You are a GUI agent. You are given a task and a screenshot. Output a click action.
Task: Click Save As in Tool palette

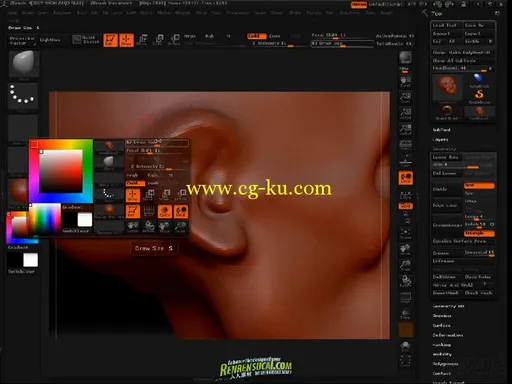click(478, 25)
